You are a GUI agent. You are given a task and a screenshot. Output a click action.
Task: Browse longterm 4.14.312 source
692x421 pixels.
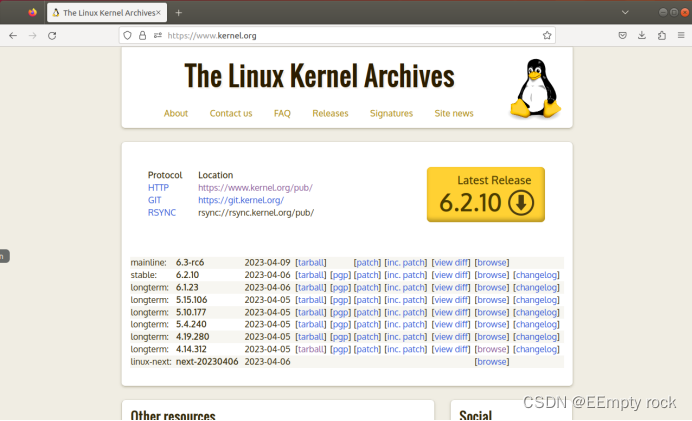(492, 349)
